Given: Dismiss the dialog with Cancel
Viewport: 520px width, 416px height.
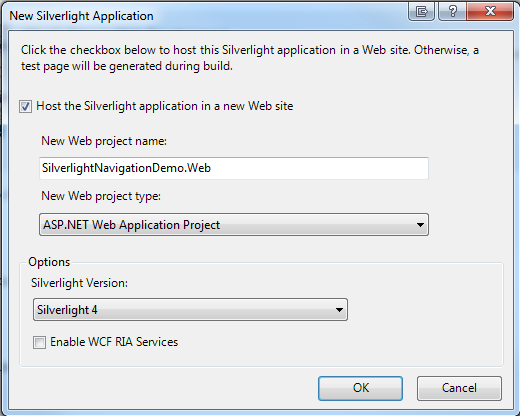Looking at the screenshot, I should [x=459, y=388].
